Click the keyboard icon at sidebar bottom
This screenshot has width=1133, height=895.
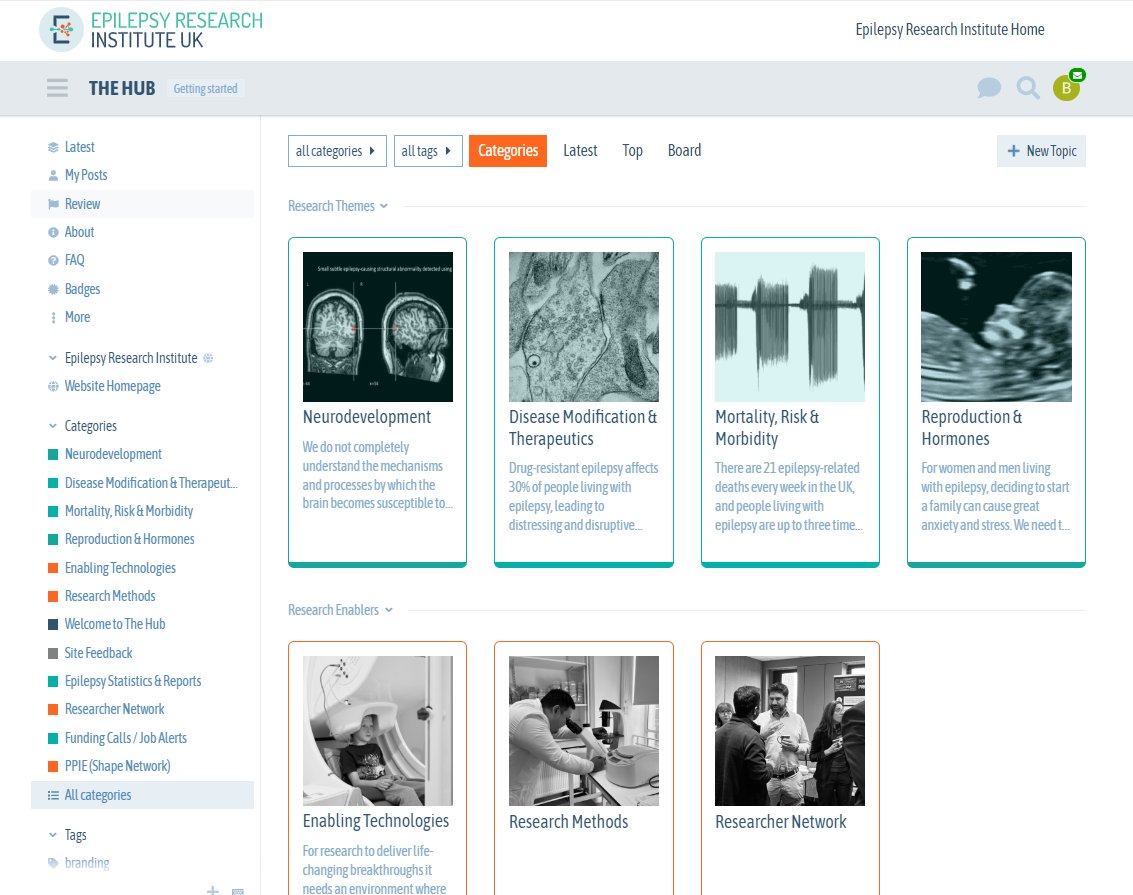(x=238, y=891)
